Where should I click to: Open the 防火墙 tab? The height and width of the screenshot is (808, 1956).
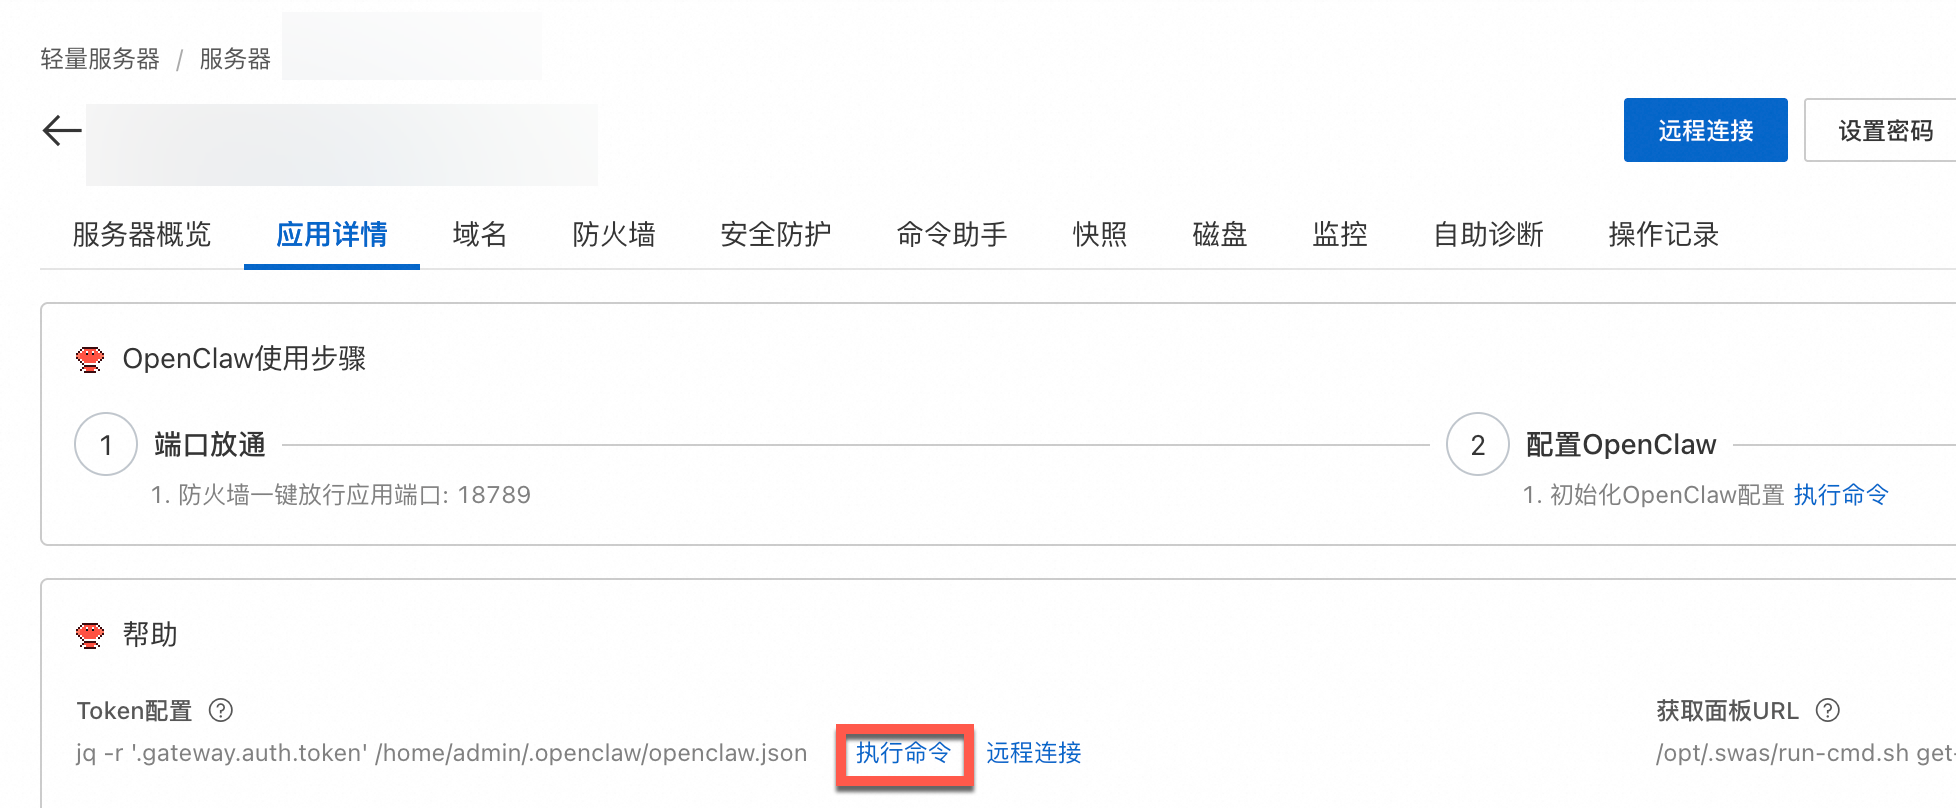click(614, 234)
